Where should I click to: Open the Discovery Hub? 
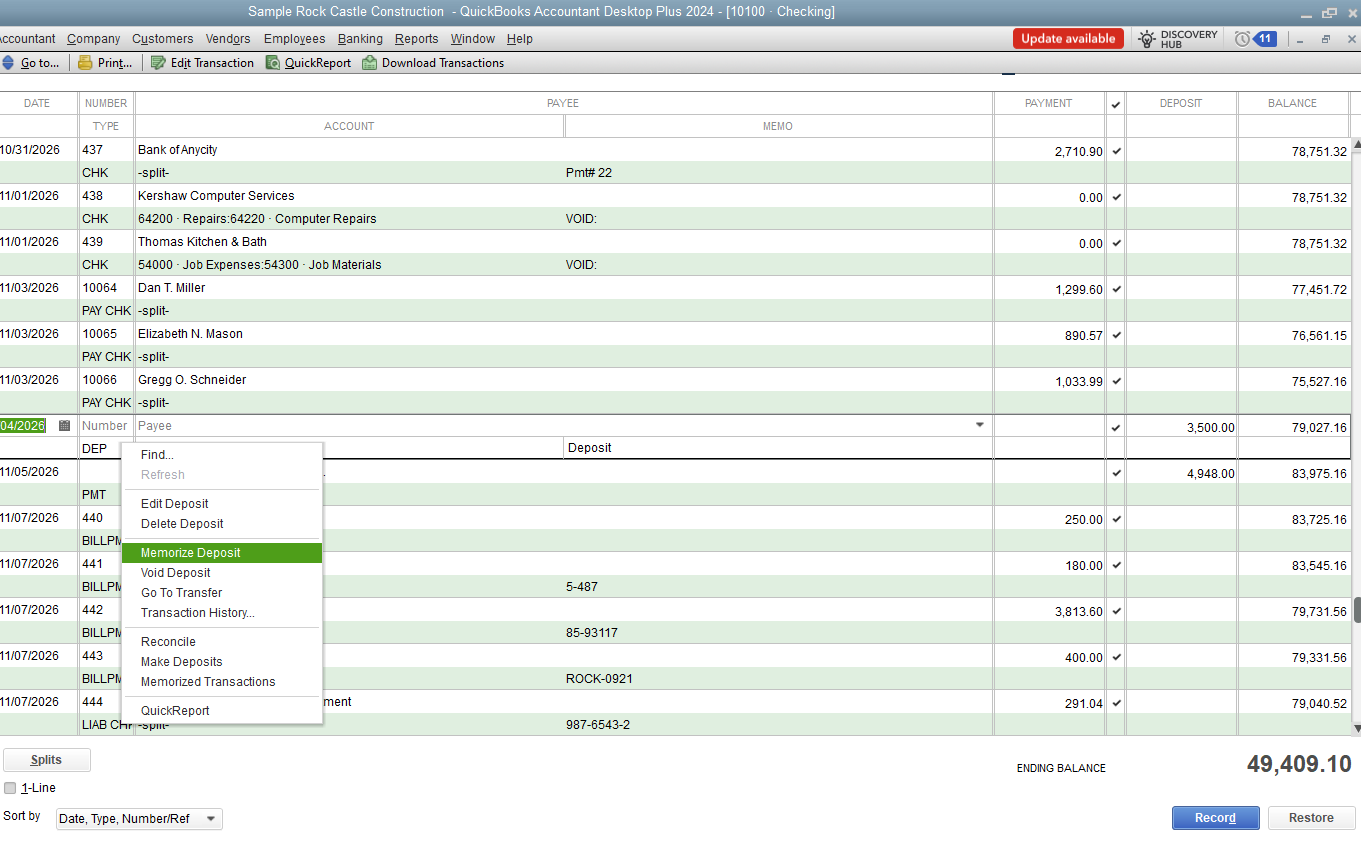1178,39
